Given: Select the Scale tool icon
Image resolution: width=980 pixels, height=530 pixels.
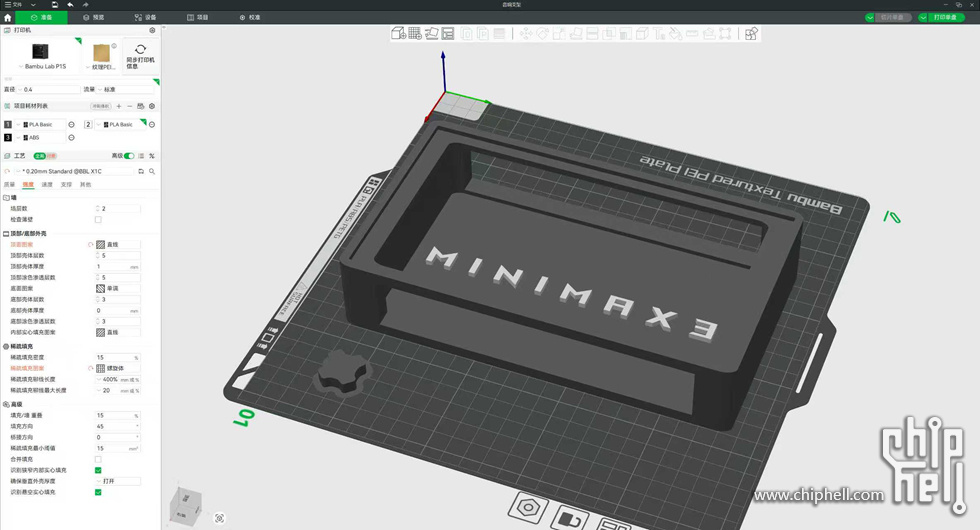Looking at the screenshot, I should click(x=559, y=33).
